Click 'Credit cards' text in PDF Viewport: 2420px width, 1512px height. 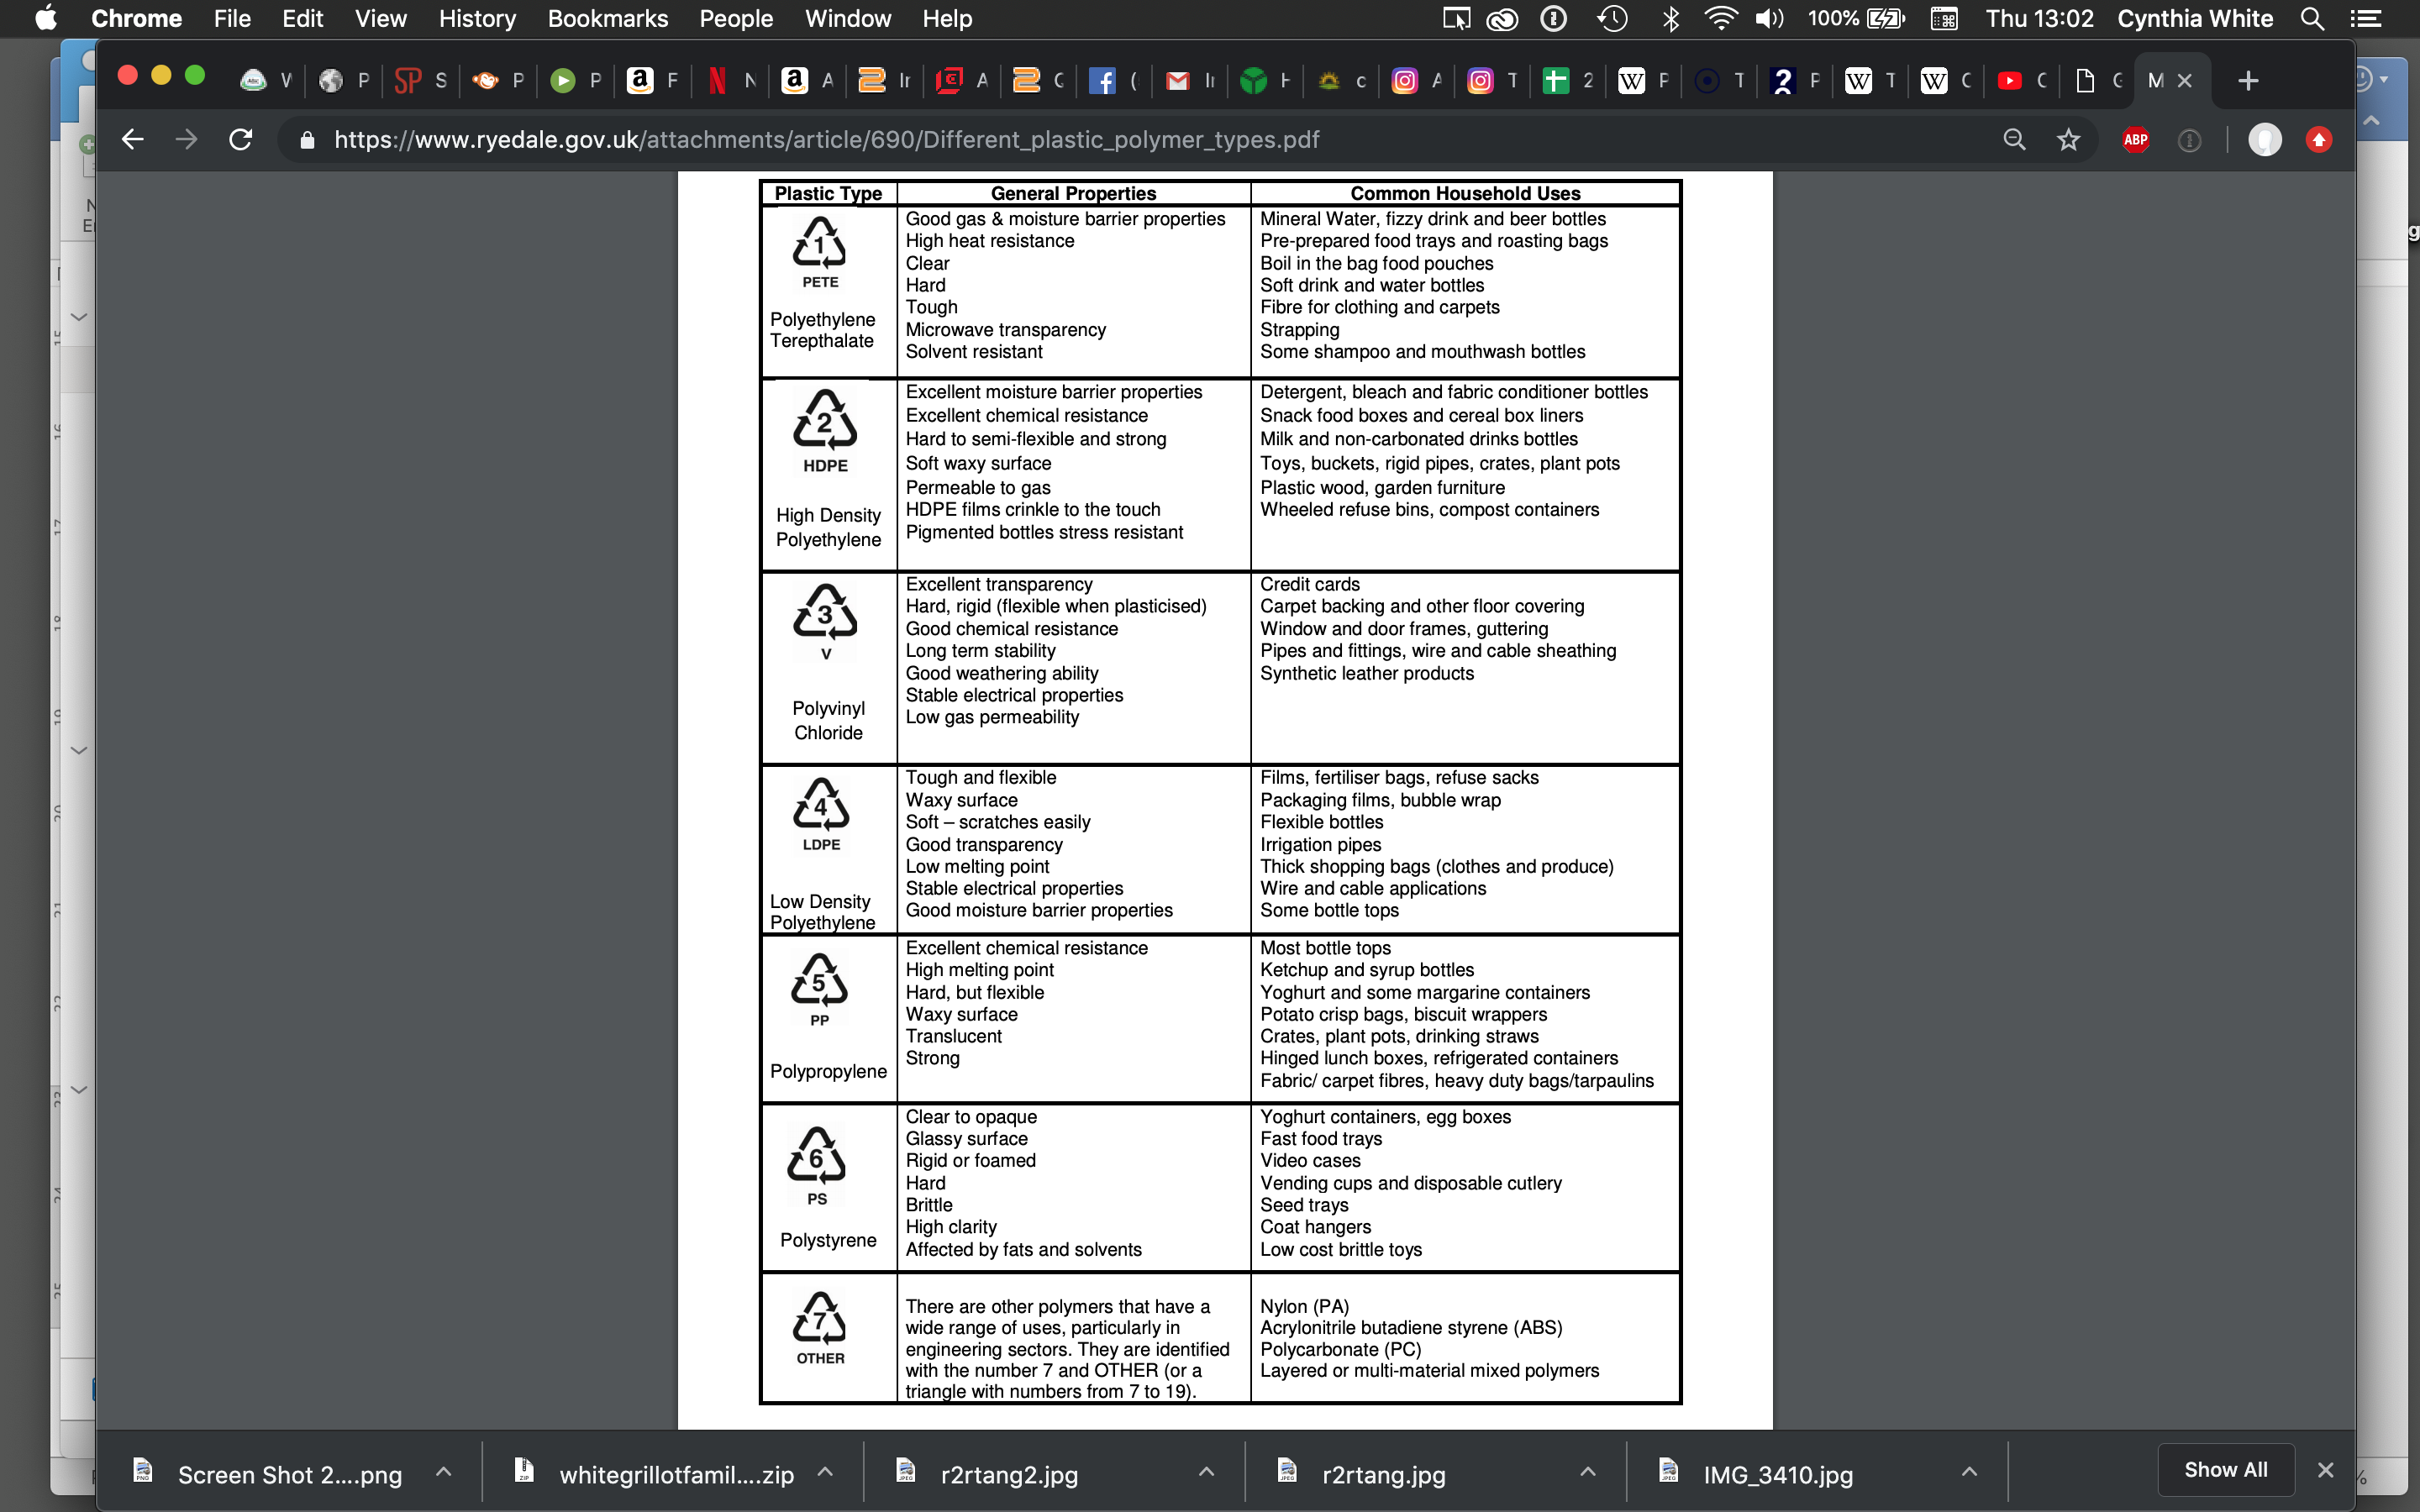coord(1310,584)
